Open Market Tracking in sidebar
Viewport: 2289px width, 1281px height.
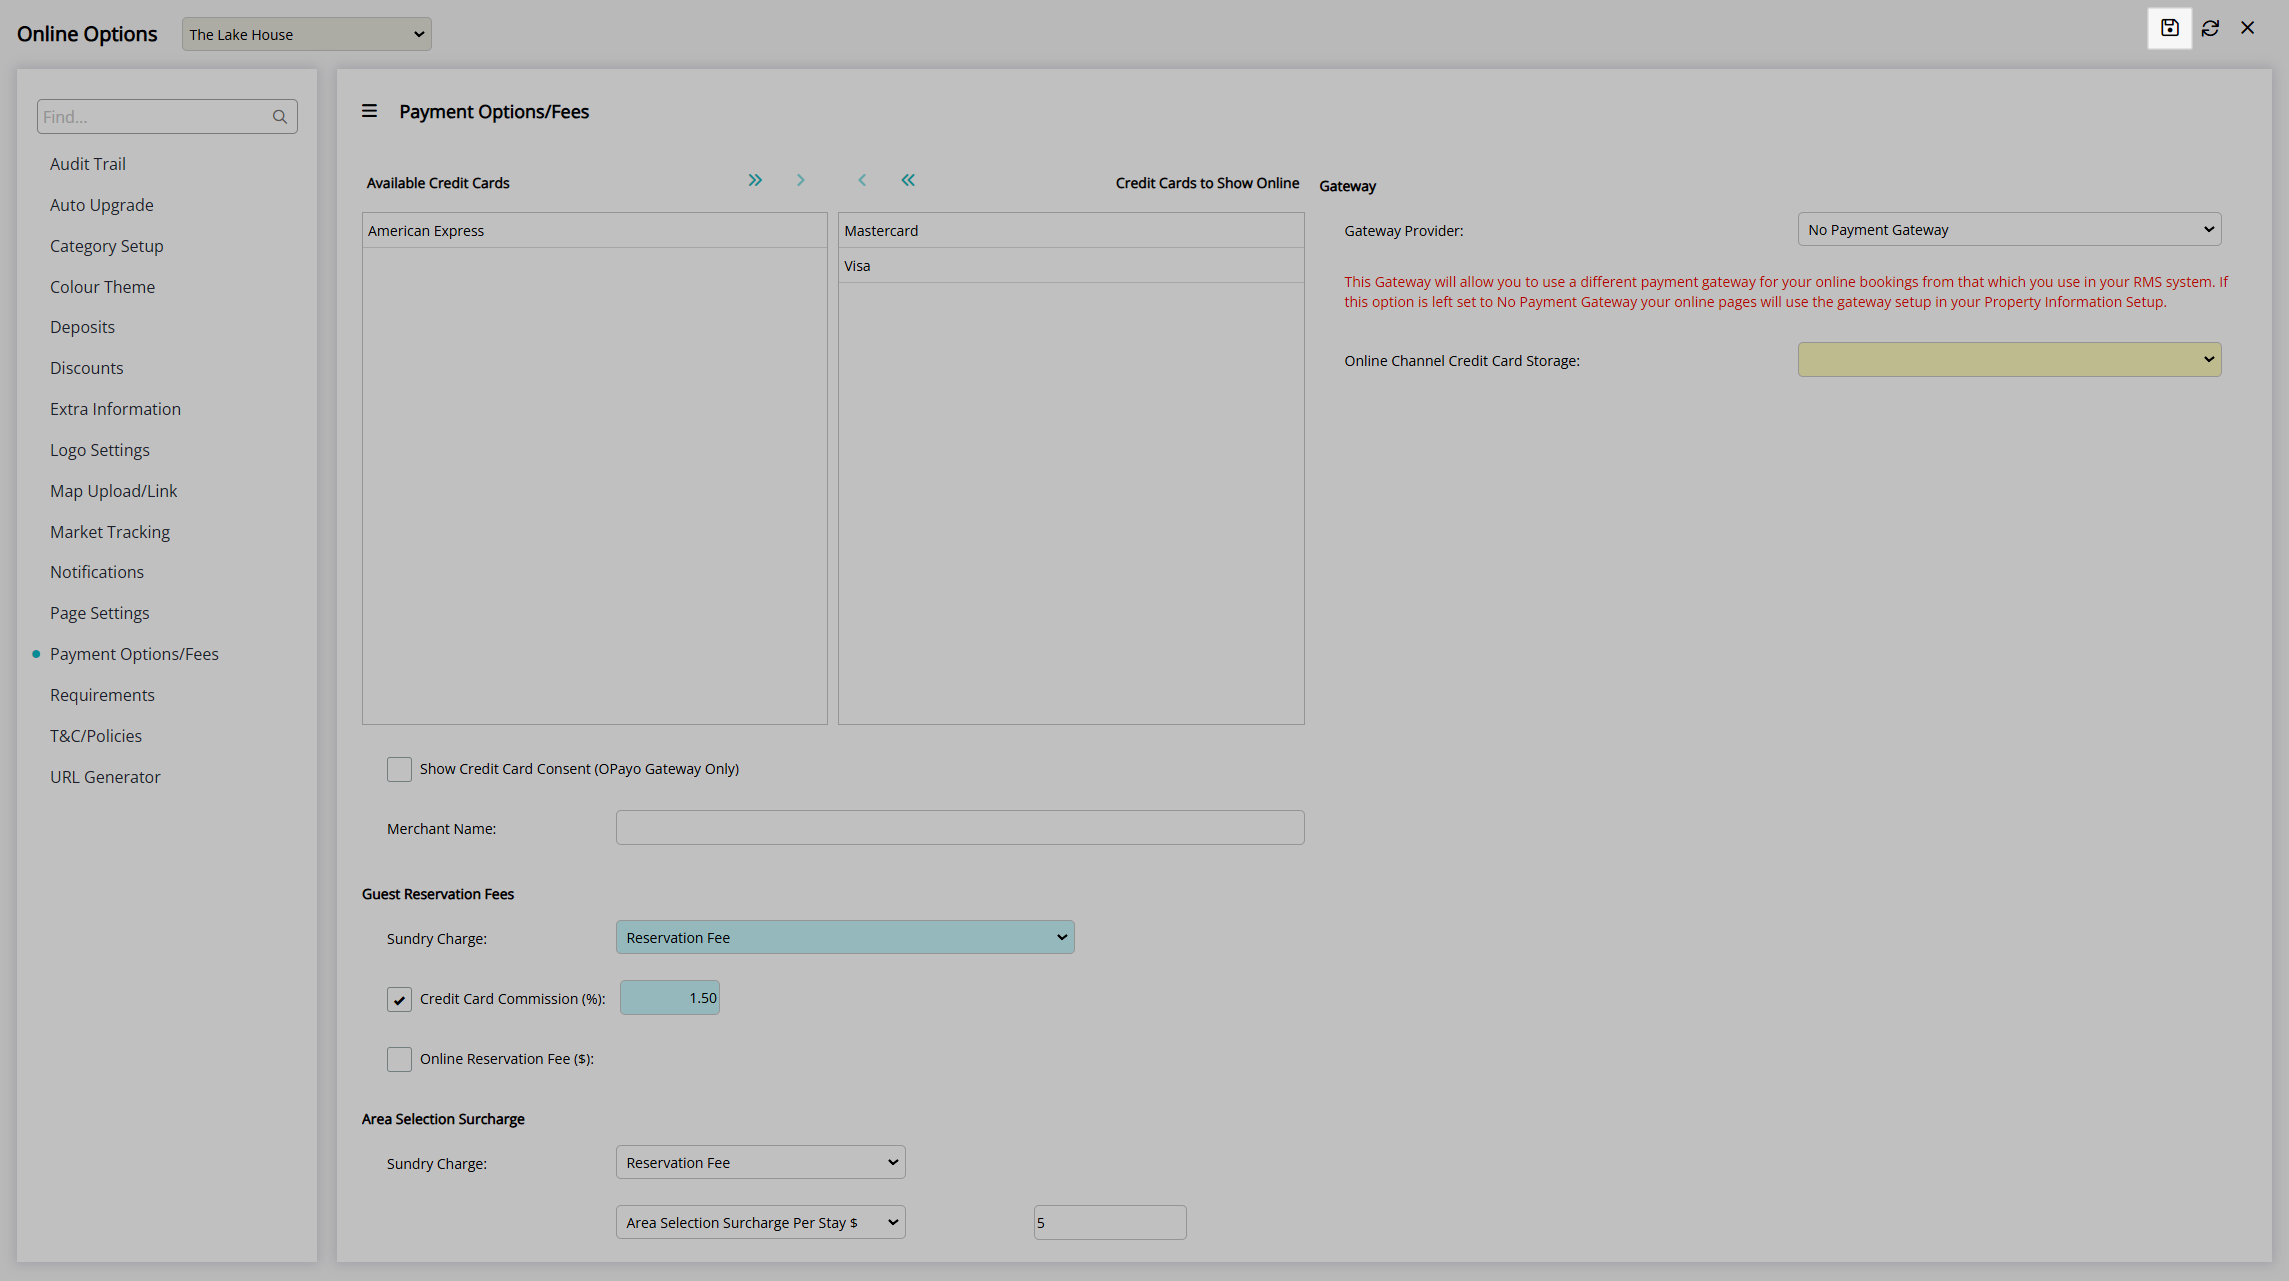coord(110,532)
